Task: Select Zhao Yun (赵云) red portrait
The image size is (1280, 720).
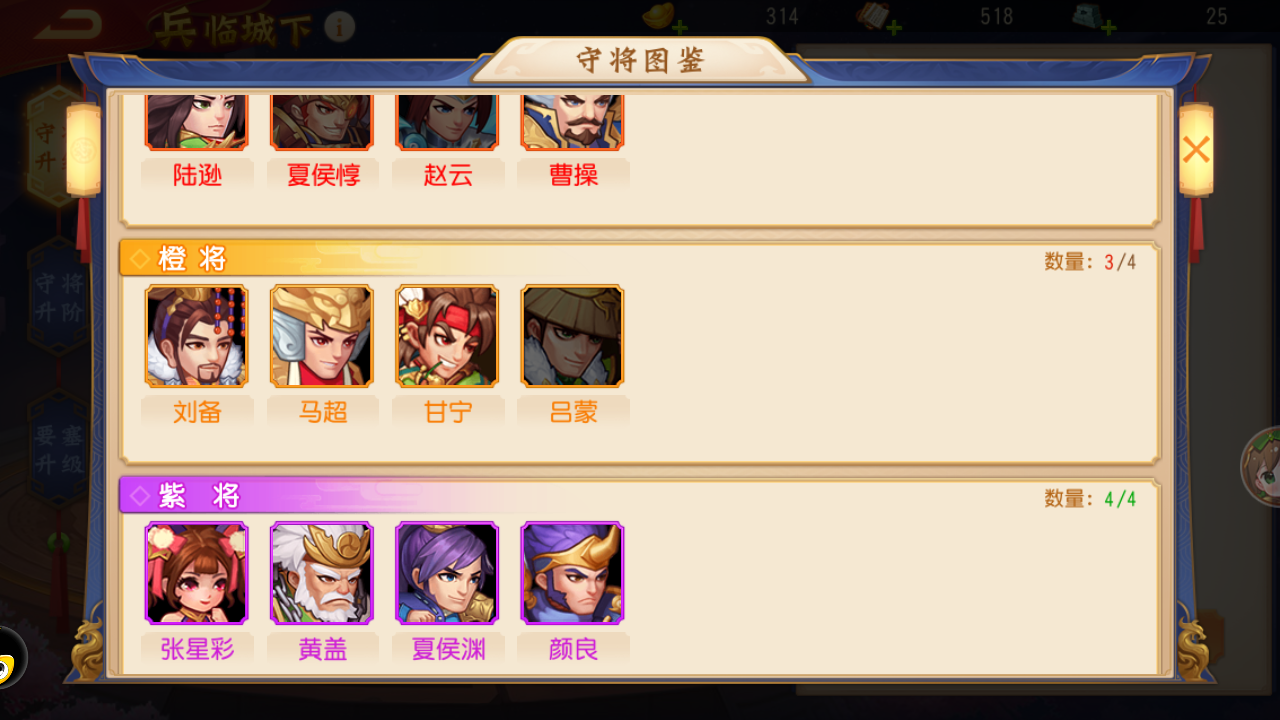Action: click(x=447, y=122)
